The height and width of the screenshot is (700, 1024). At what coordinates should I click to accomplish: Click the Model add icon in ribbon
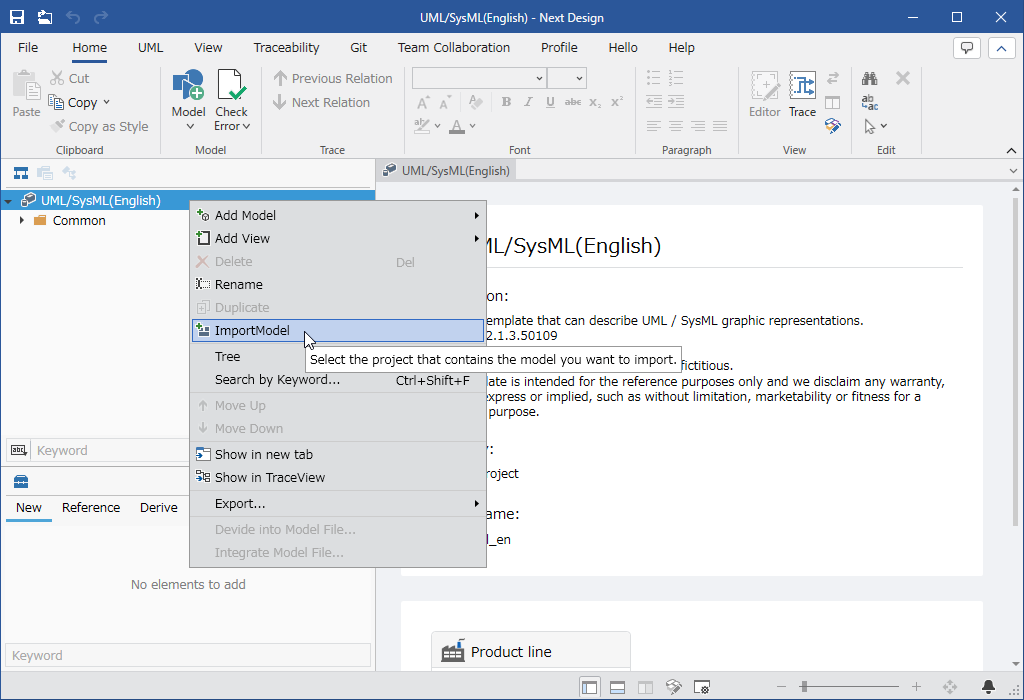click(x=188, y=85)
